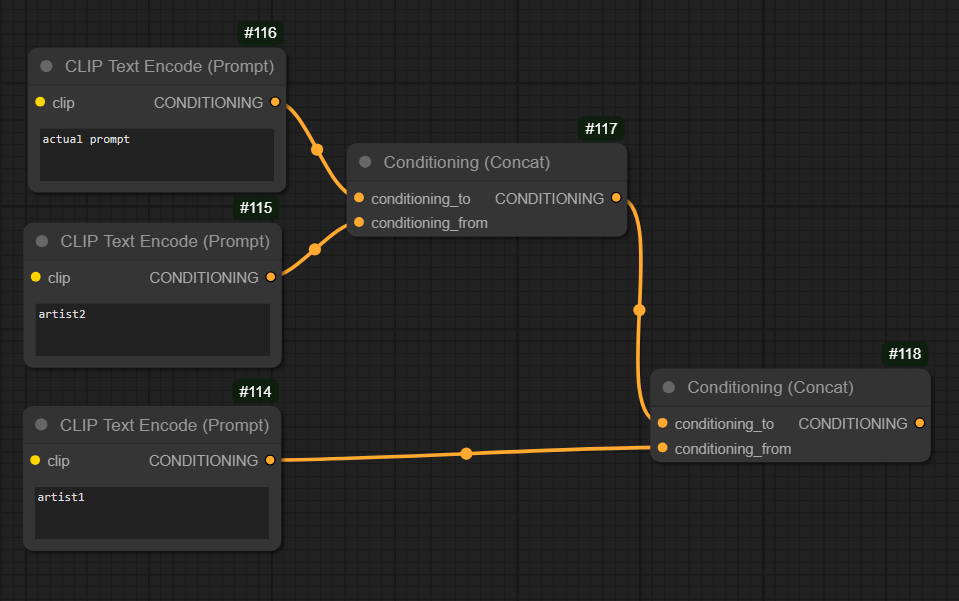Click the 'clip' label on node #115
The width and height of the screenshot is (959, 601).
click(59, 278)
